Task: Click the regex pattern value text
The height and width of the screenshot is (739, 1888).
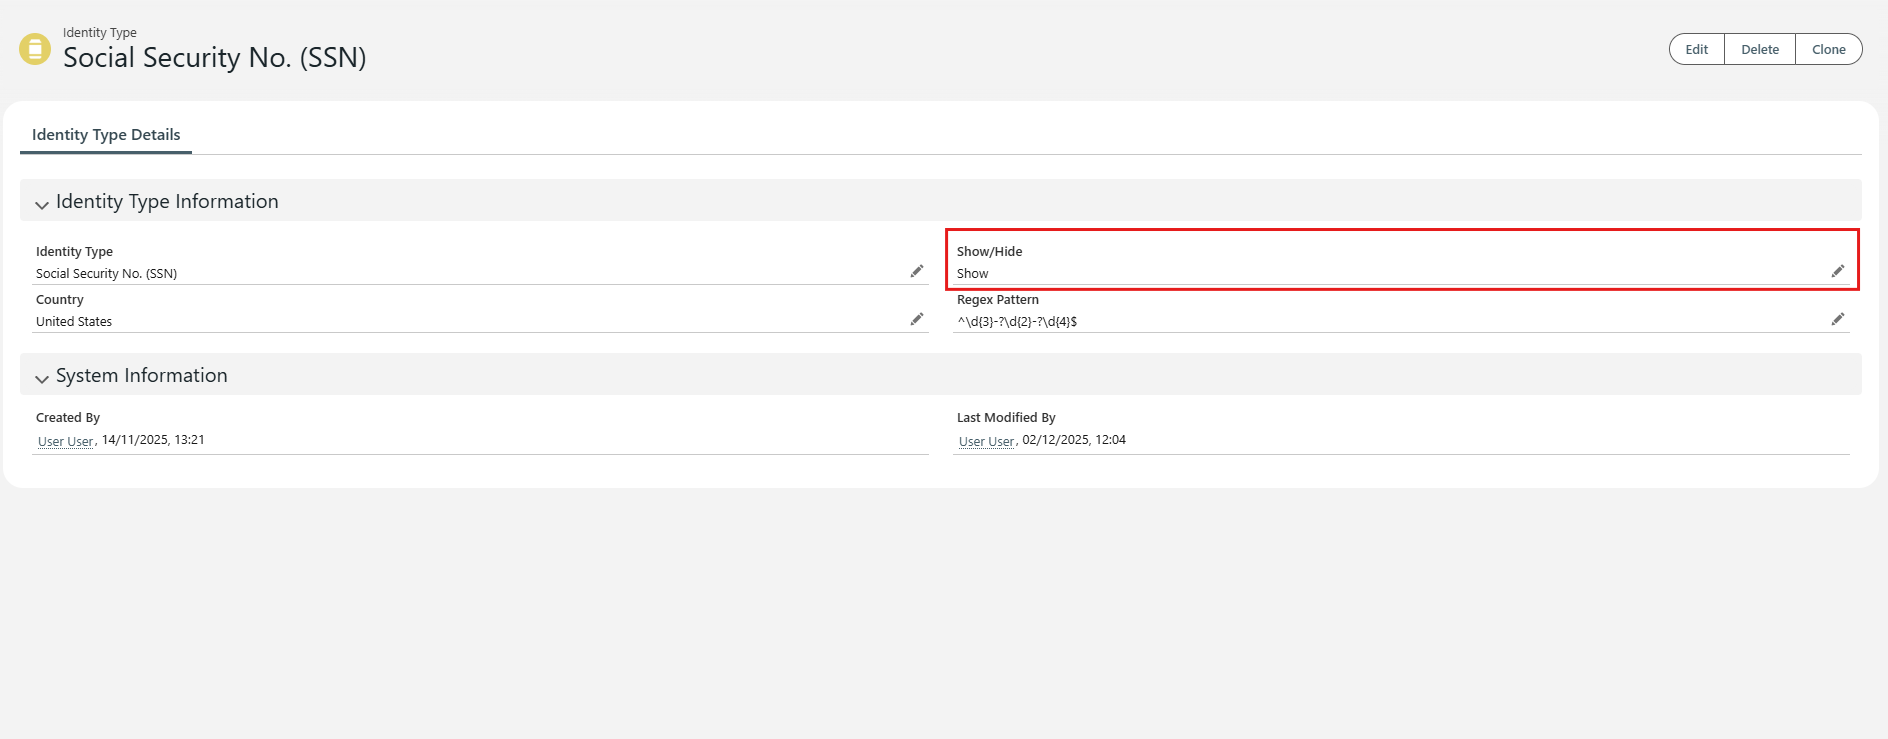Action: pos(1017,322)
